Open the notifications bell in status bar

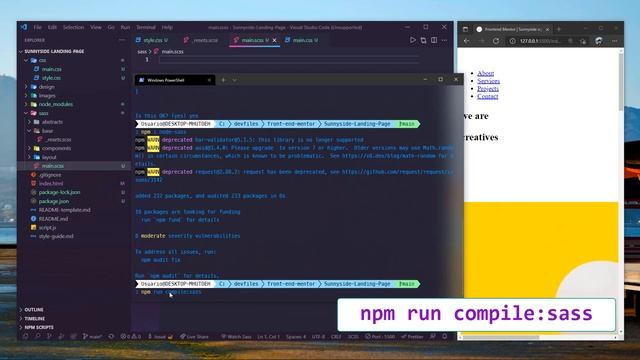pos(444,337)
